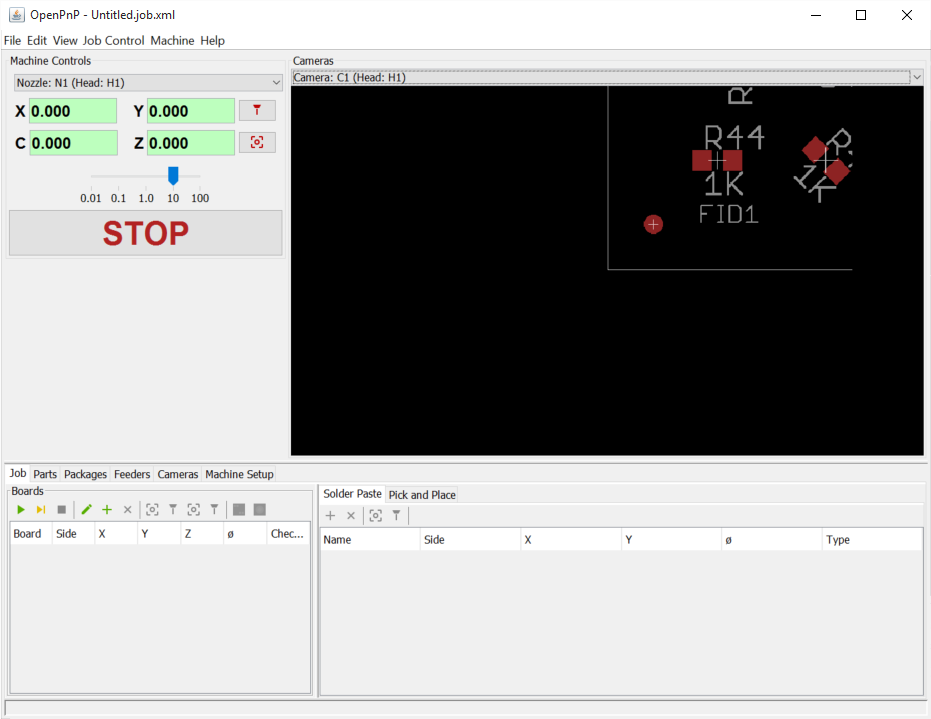931x719 pixels.
Task: Click the plus icon in Solder Paste toolbar
Action: (x=331, y=516)
